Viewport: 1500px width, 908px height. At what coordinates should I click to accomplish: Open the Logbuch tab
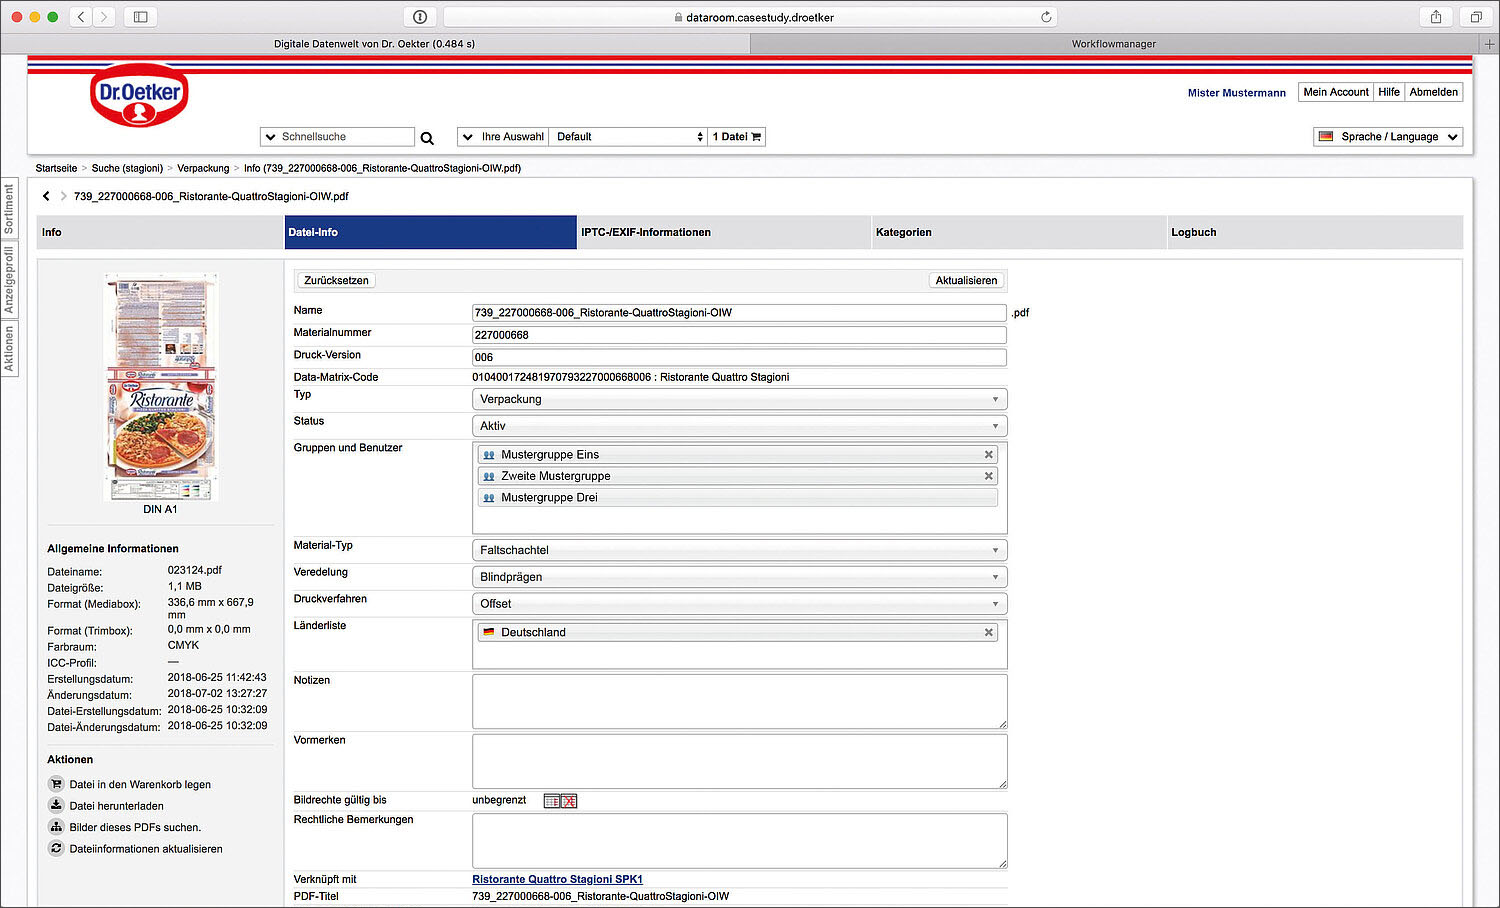(1315, 232)
